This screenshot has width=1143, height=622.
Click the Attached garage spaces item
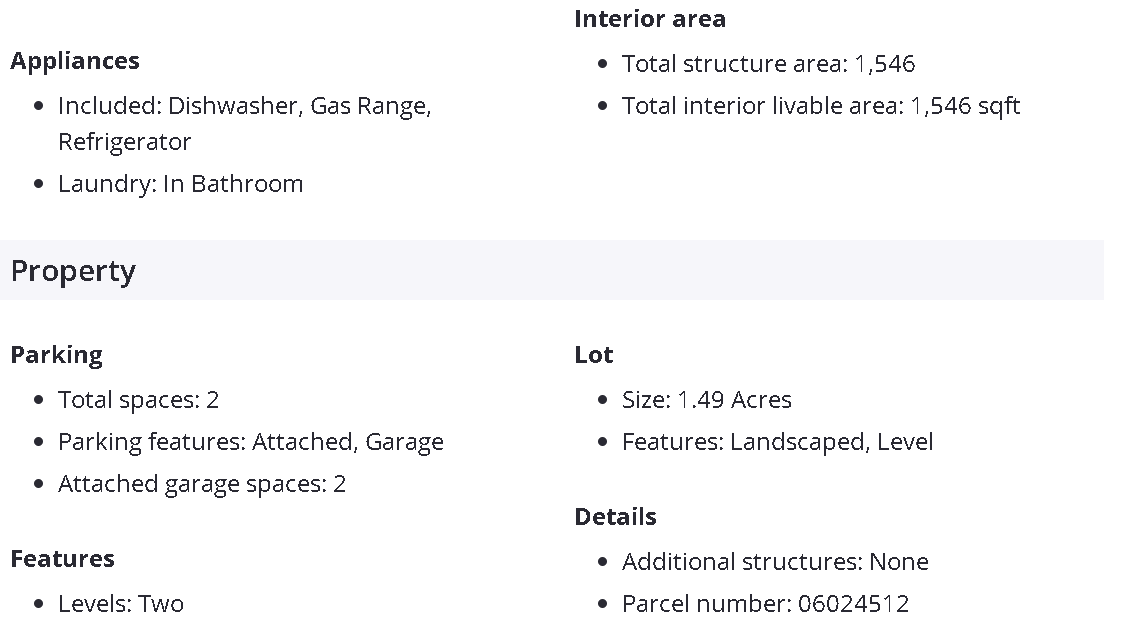(x=201, y=484)
